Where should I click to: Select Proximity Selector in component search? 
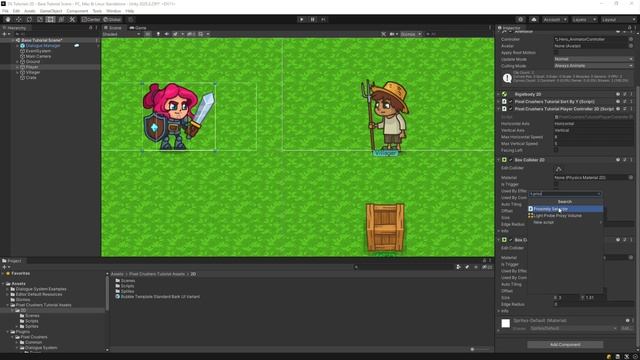565,209
